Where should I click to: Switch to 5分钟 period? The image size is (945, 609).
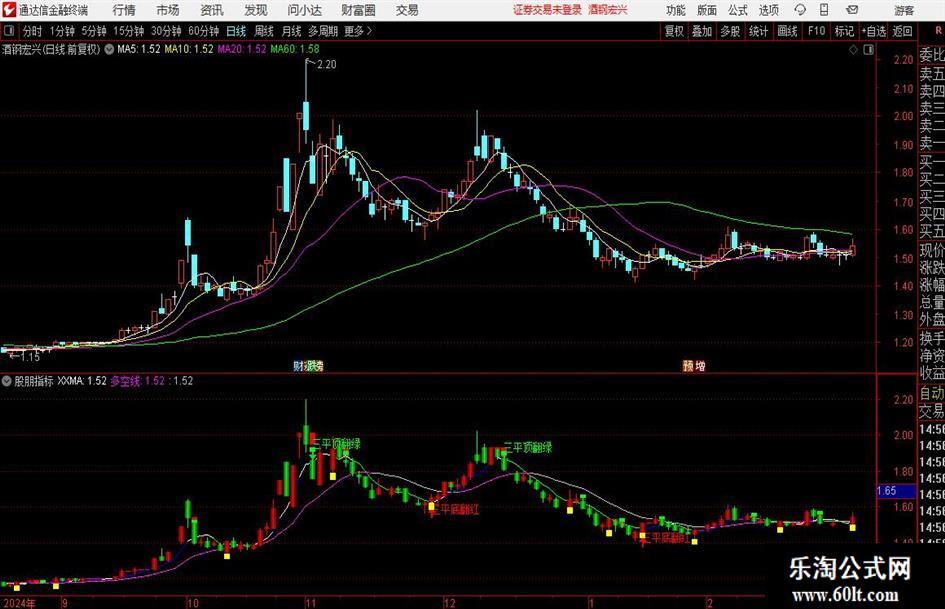point(93,31)
